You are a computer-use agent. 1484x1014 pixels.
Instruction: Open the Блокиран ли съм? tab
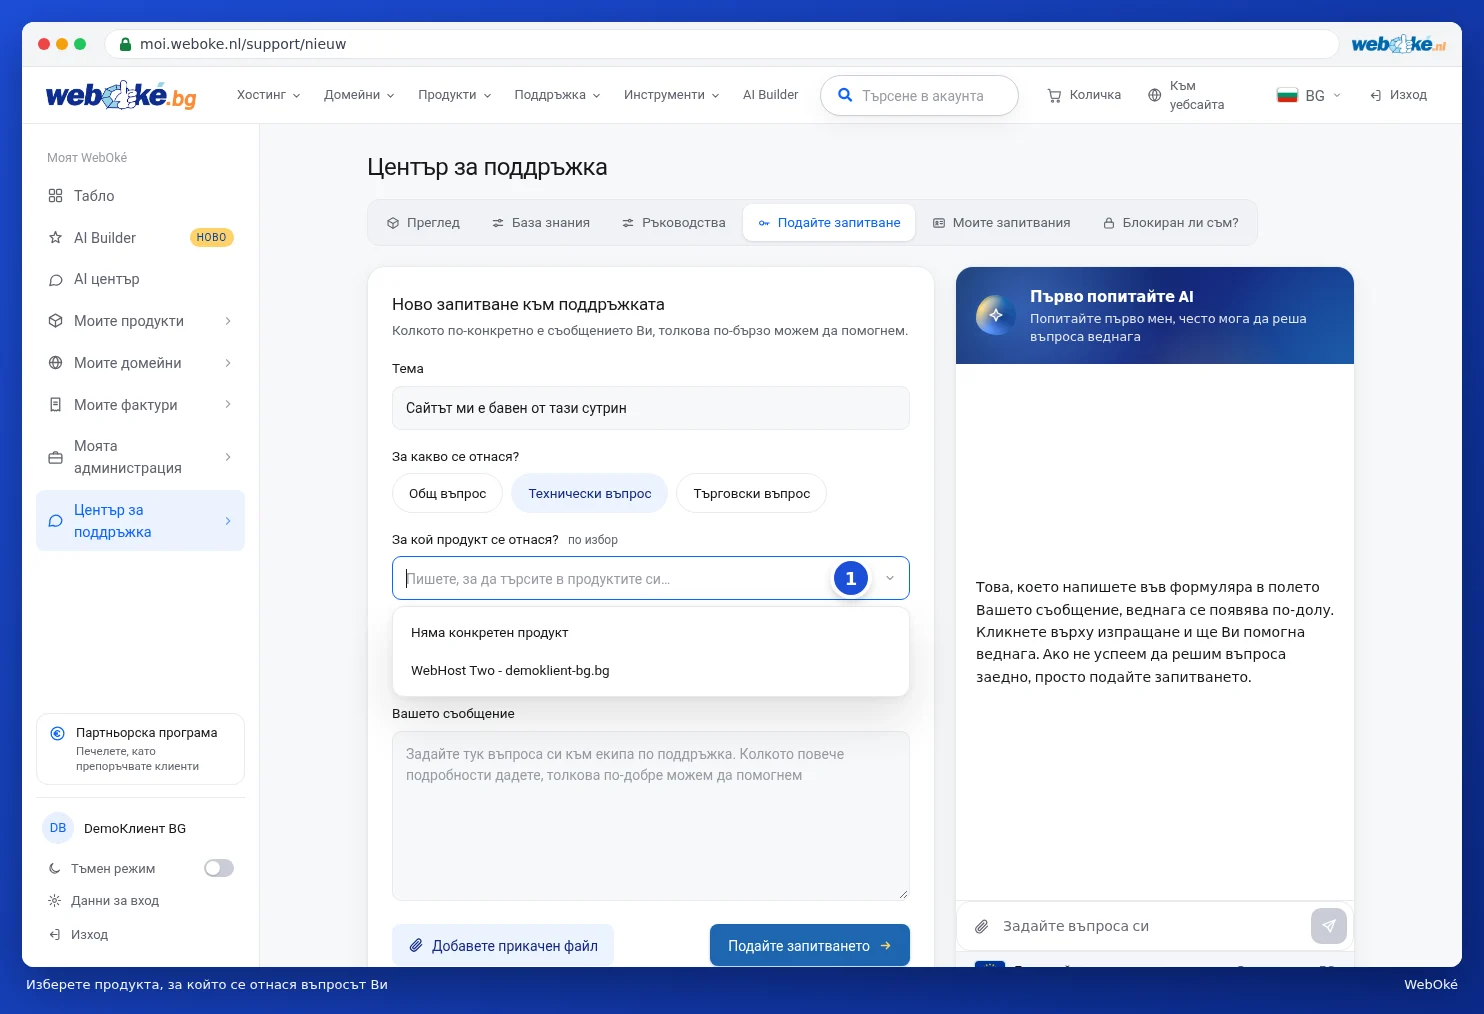click(x=1170, y=223)
